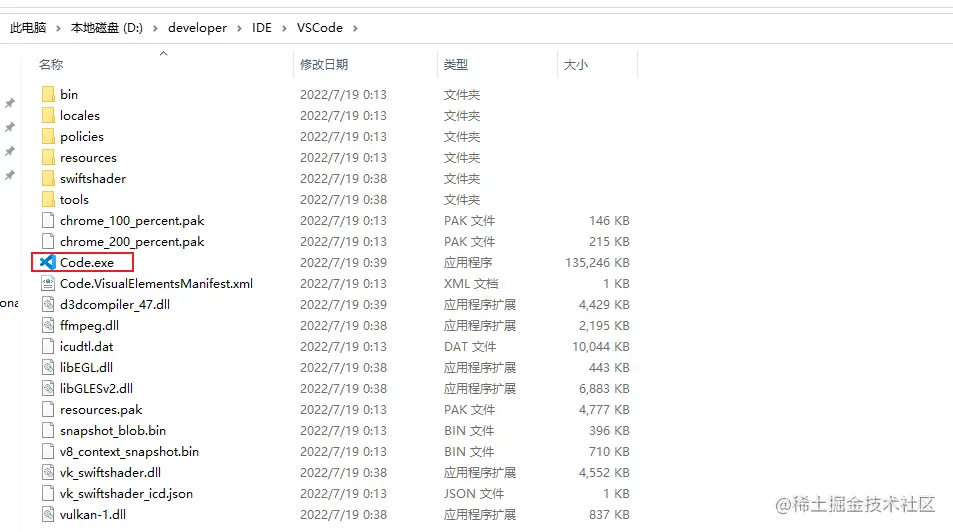This screenshot has width=953, height=532.
Task: Click the 2022/7/19 0:39 date of Code.exe
Action: coord(343,263)
